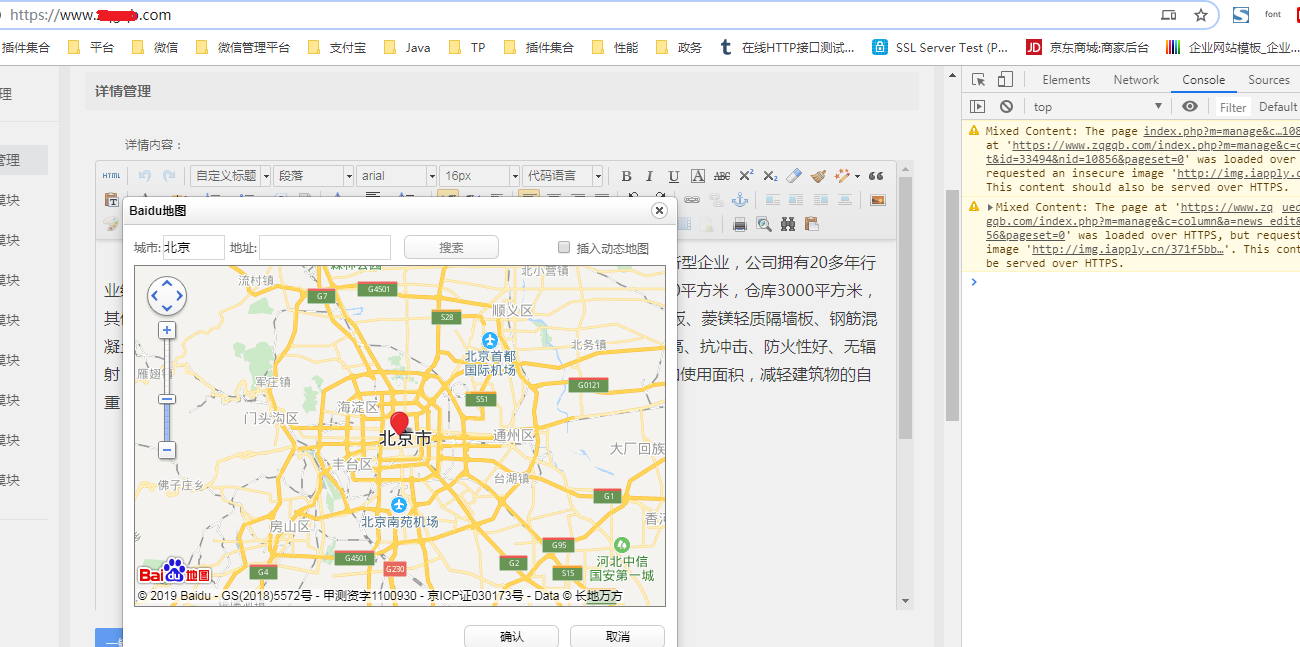Open the Default levels dropdown in console

point(1278,106)
